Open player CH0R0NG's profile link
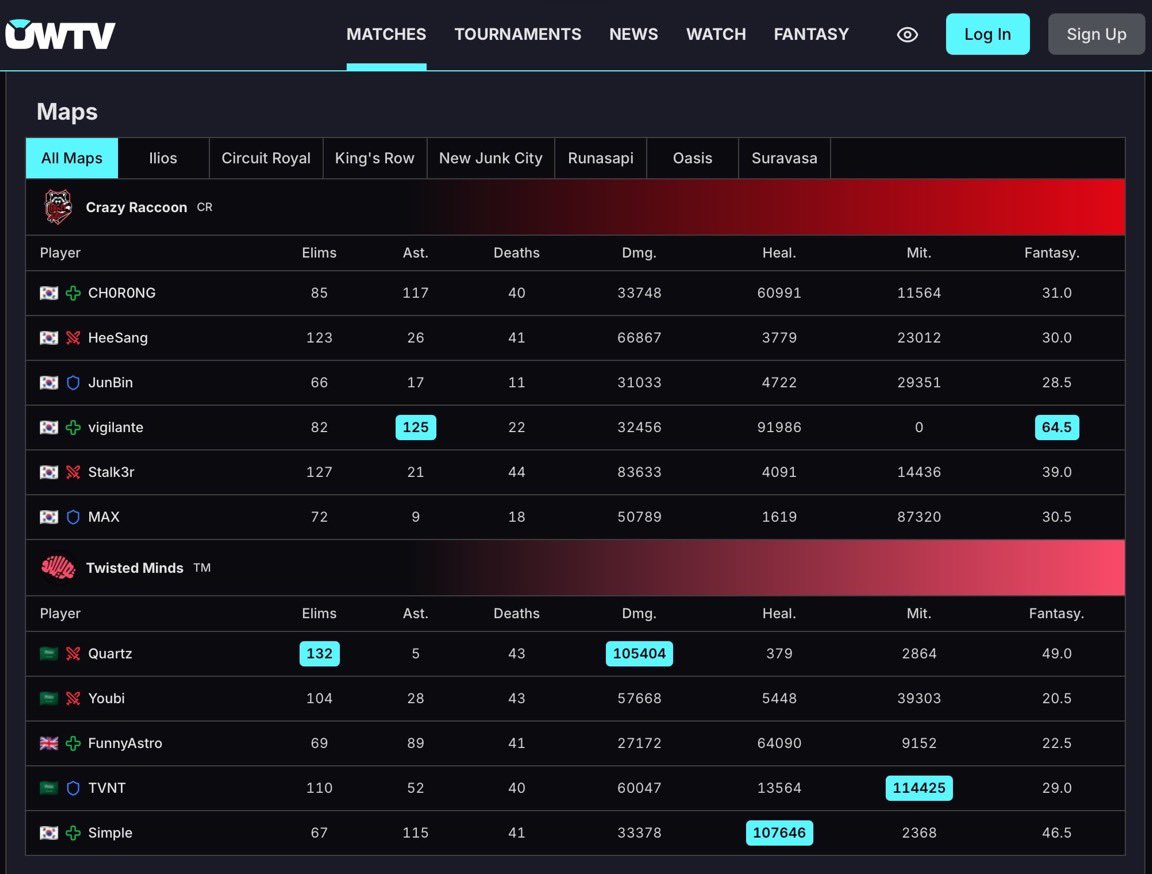 coord(122,293)
